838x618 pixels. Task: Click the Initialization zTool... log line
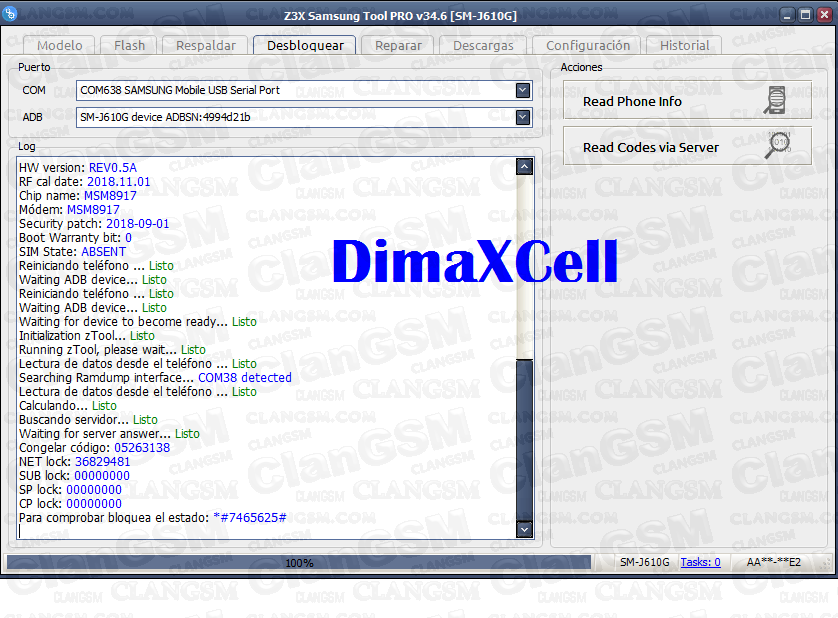87,335
